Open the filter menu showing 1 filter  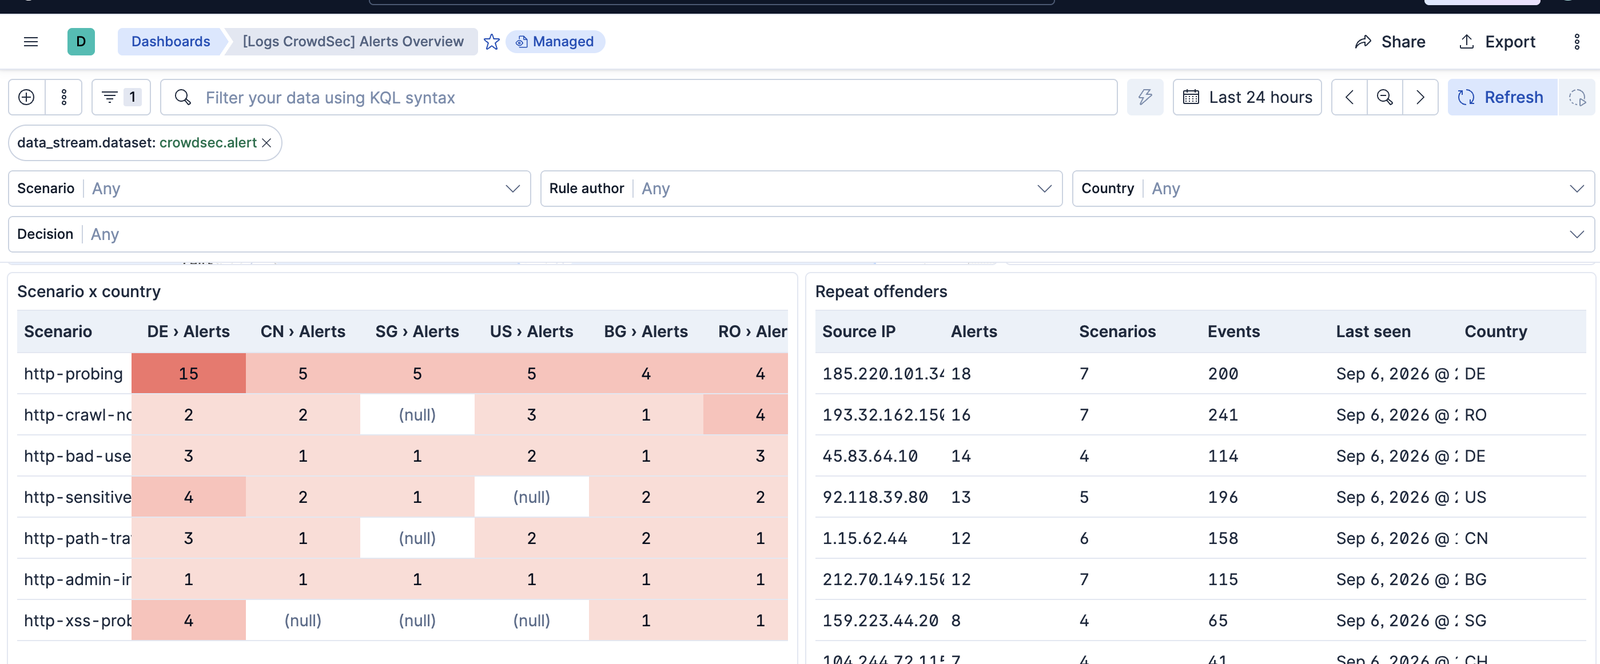(x=121, y=97)
